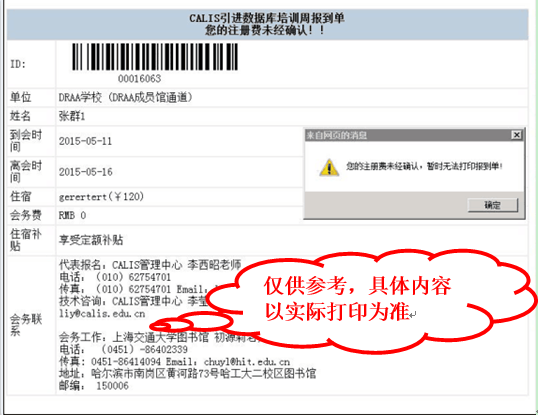This screenshot has height=415, width=538.
Task: Click the email chuyl@hit.edu.cn
Action: pyautogui.click(x=247, y=362)
